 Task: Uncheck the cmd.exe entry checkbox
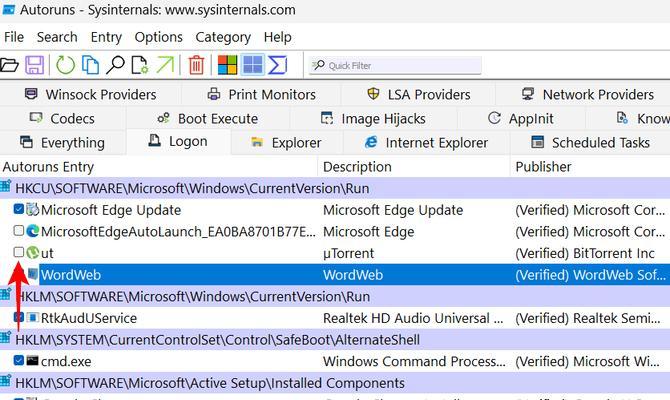18,360
